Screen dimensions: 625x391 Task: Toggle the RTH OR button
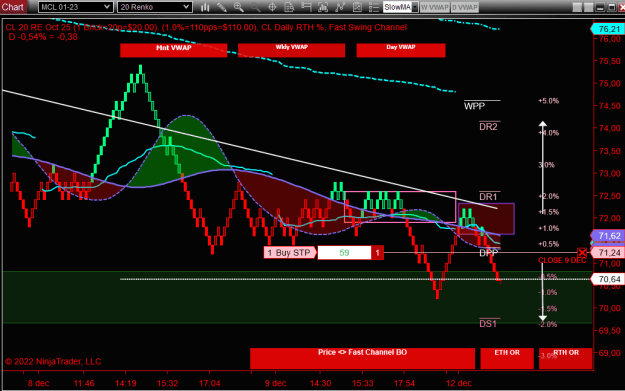[x=565, y=358]
